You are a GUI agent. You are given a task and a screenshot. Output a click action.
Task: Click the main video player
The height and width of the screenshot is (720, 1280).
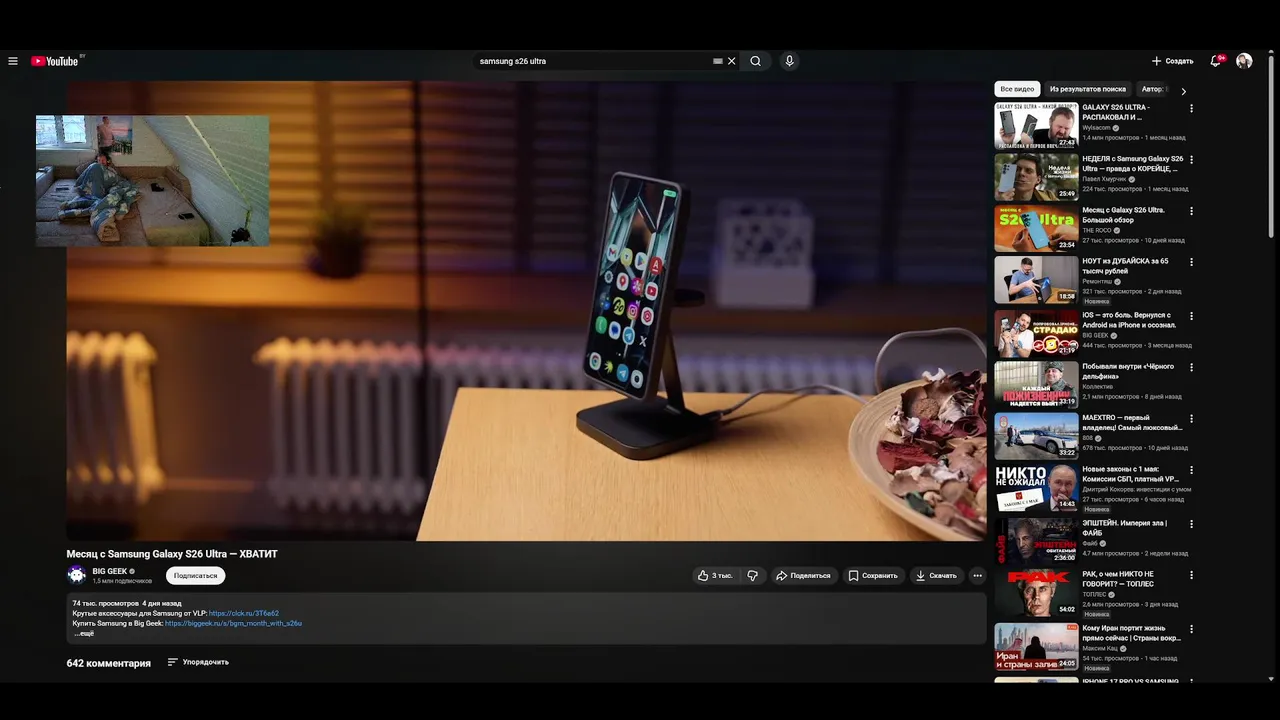(526, 311)
